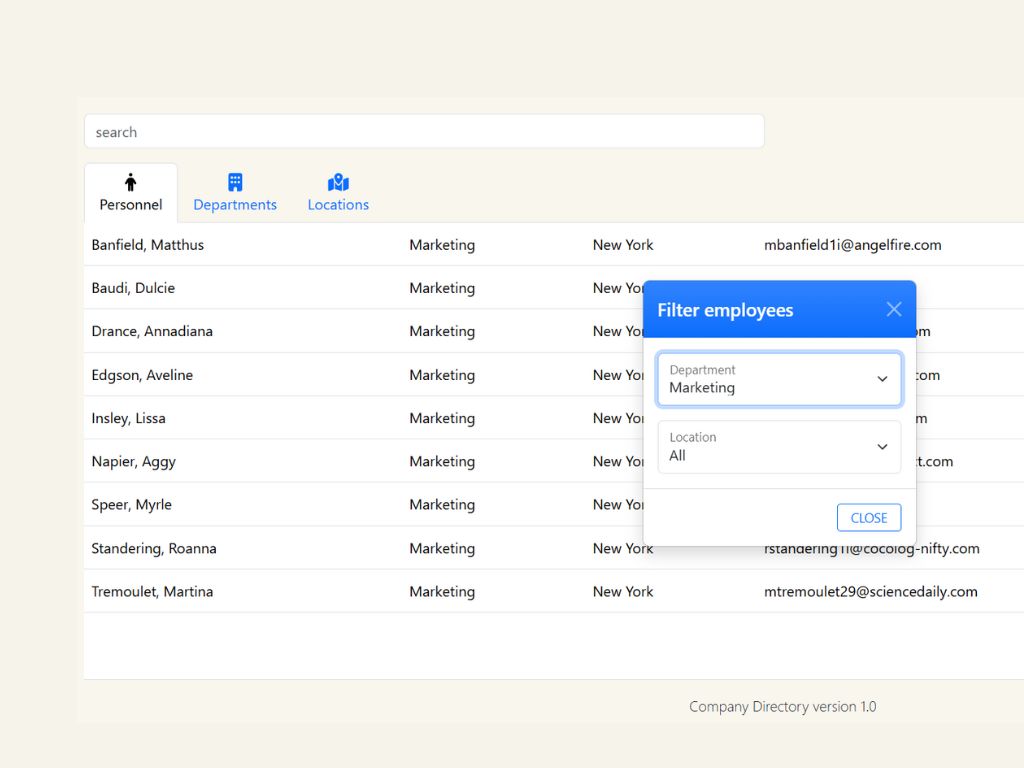This screenshot has height=768, width=1024.
Task: Focus the search input field
Action: tap(424, 132)
